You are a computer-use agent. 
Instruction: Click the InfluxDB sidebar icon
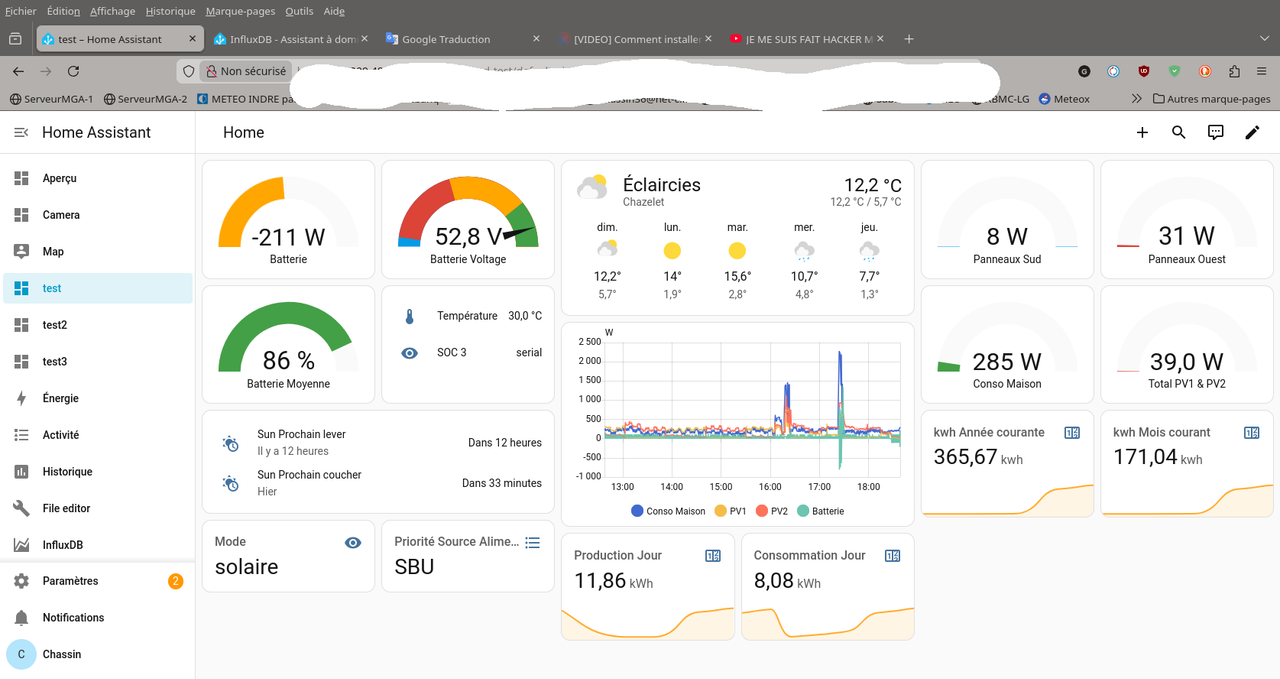pyautogui.click(x=21, y=545)
